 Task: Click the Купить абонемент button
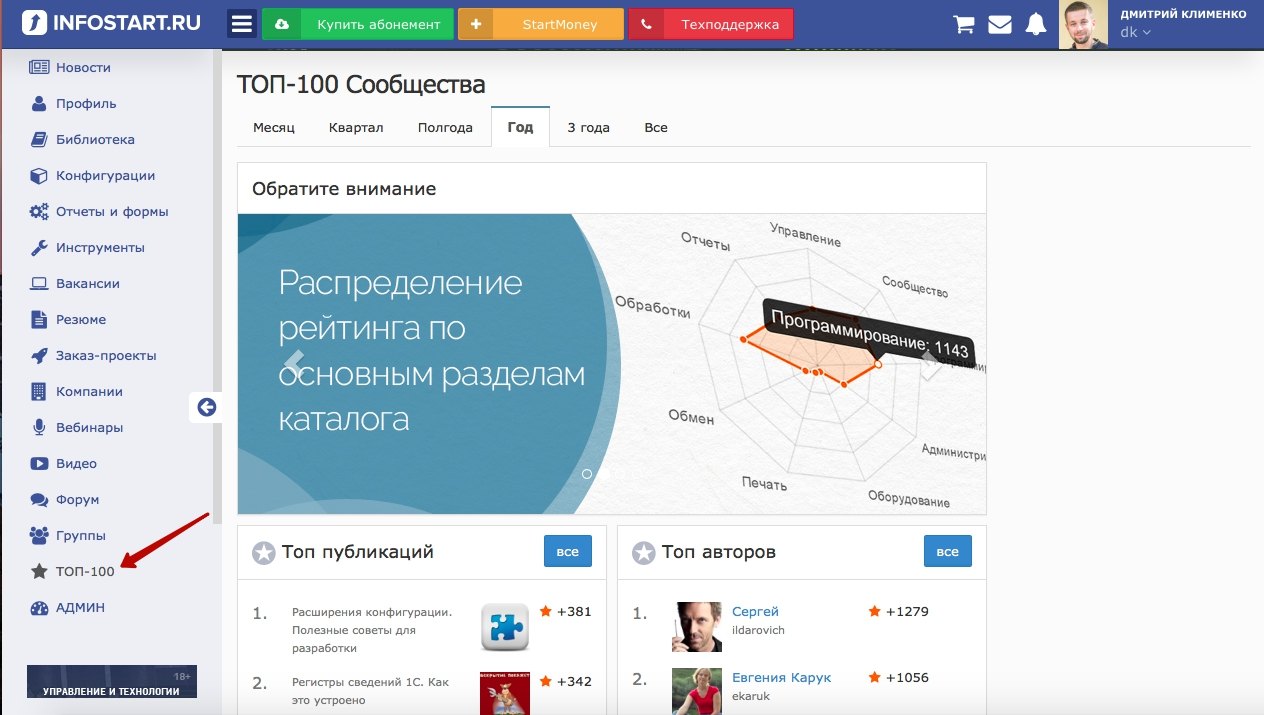[358, 24]
